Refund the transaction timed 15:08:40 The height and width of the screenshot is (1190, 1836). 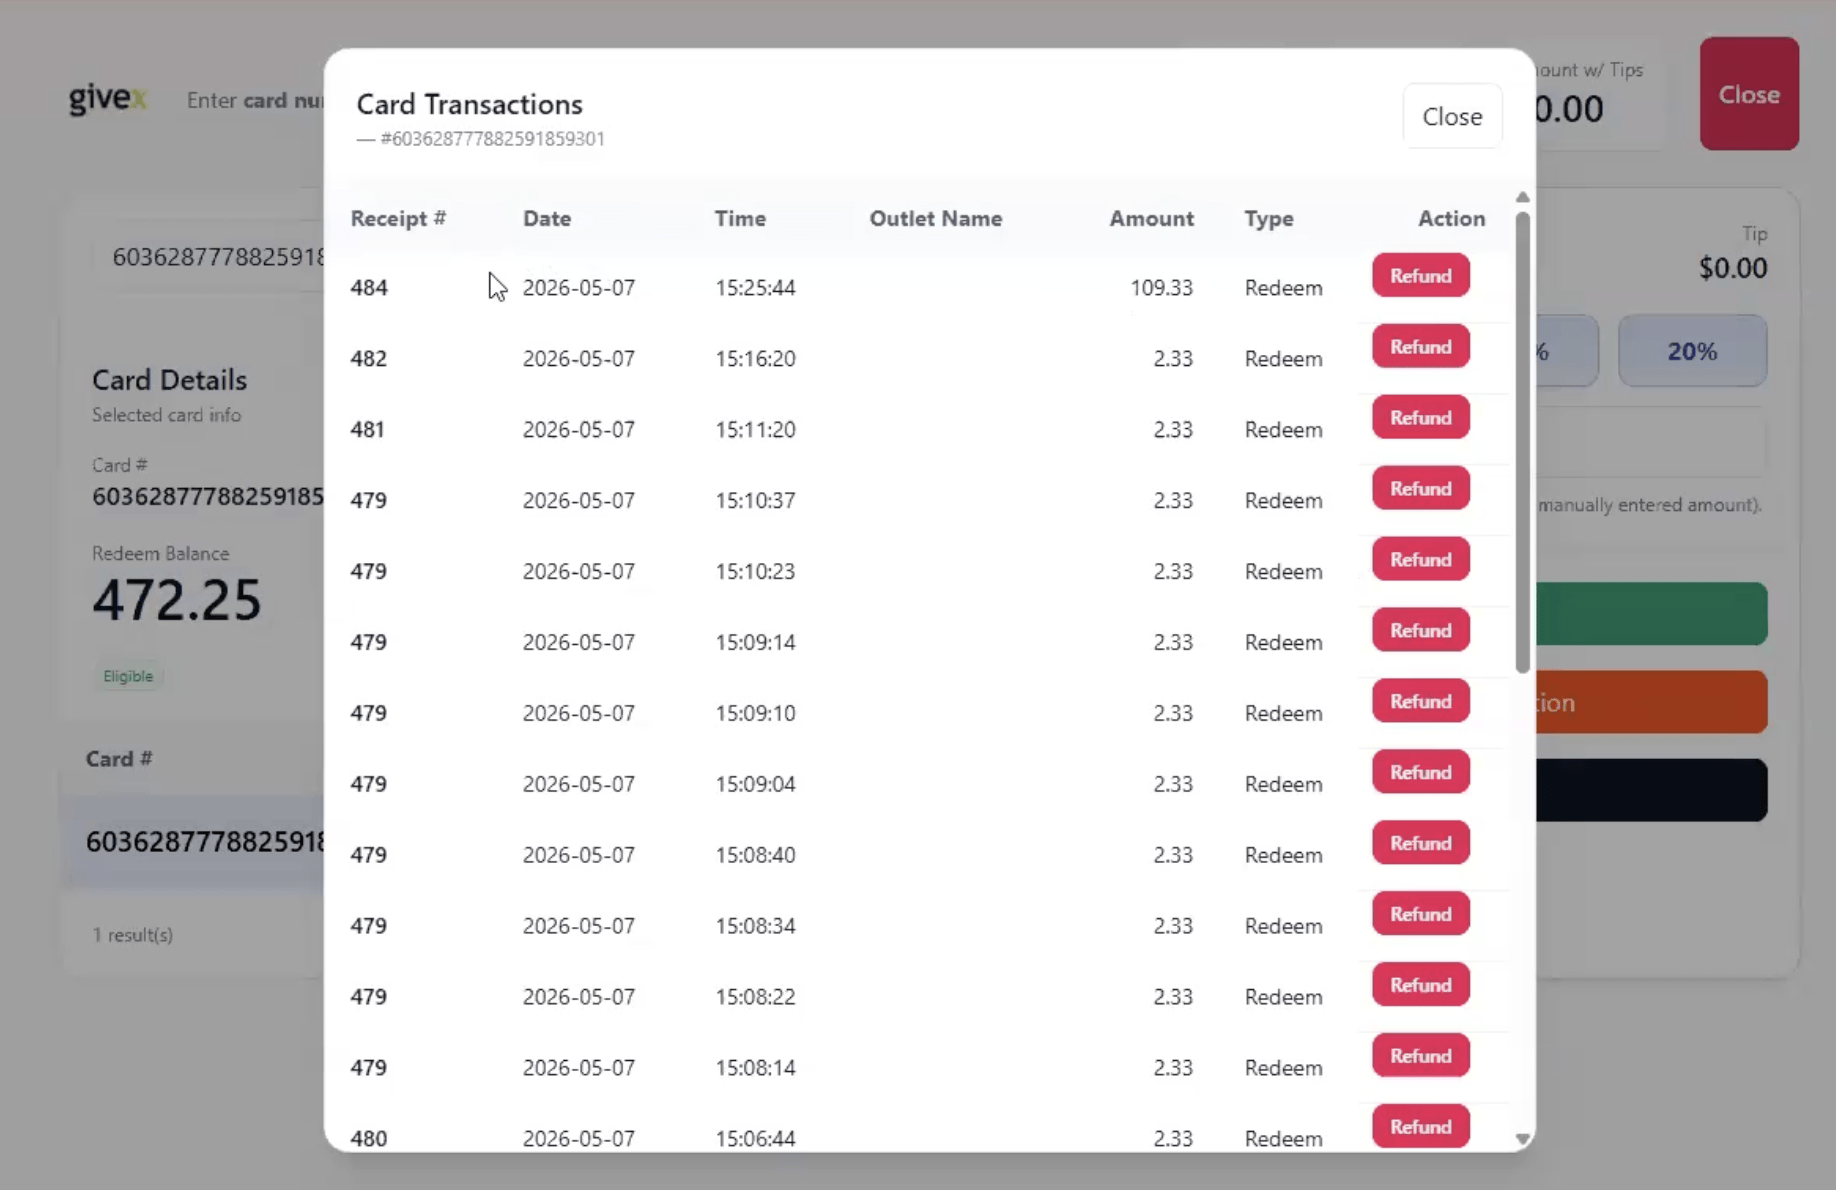1420,844
